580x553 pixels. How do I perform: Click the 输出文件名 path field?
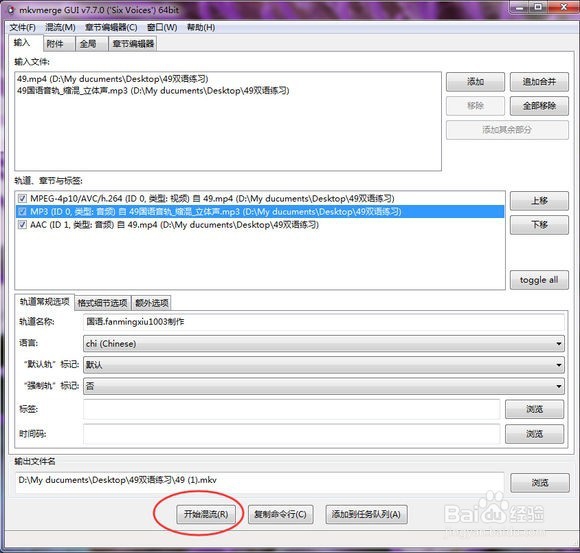point(260,482)
